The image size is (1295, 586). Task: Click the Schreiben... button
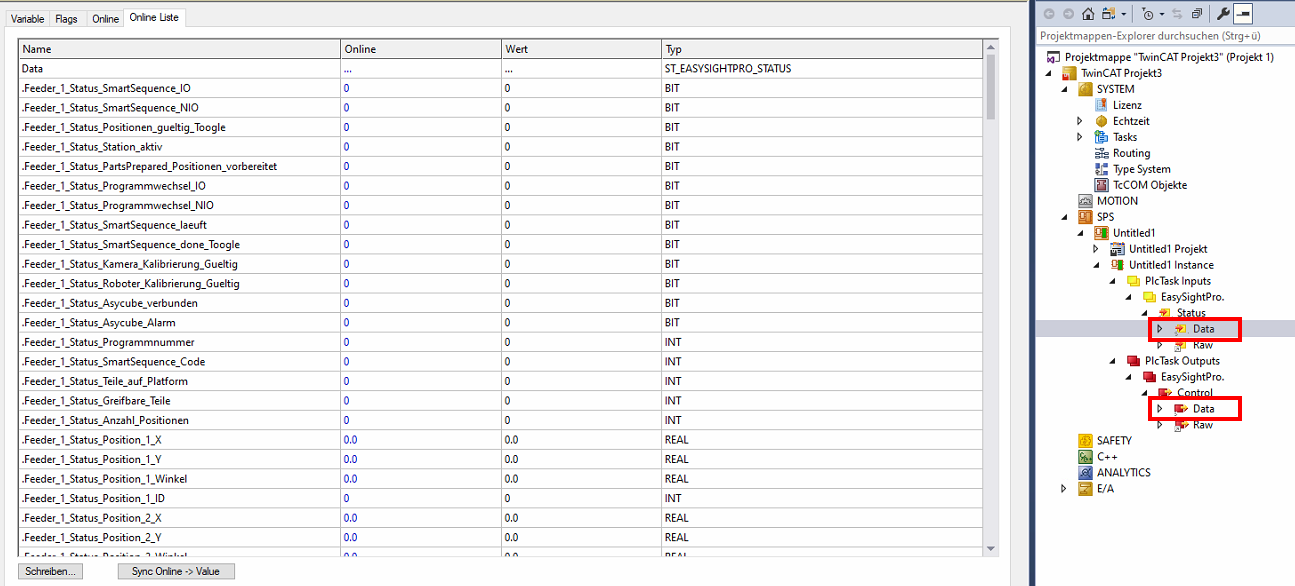(x=49, y=571)
